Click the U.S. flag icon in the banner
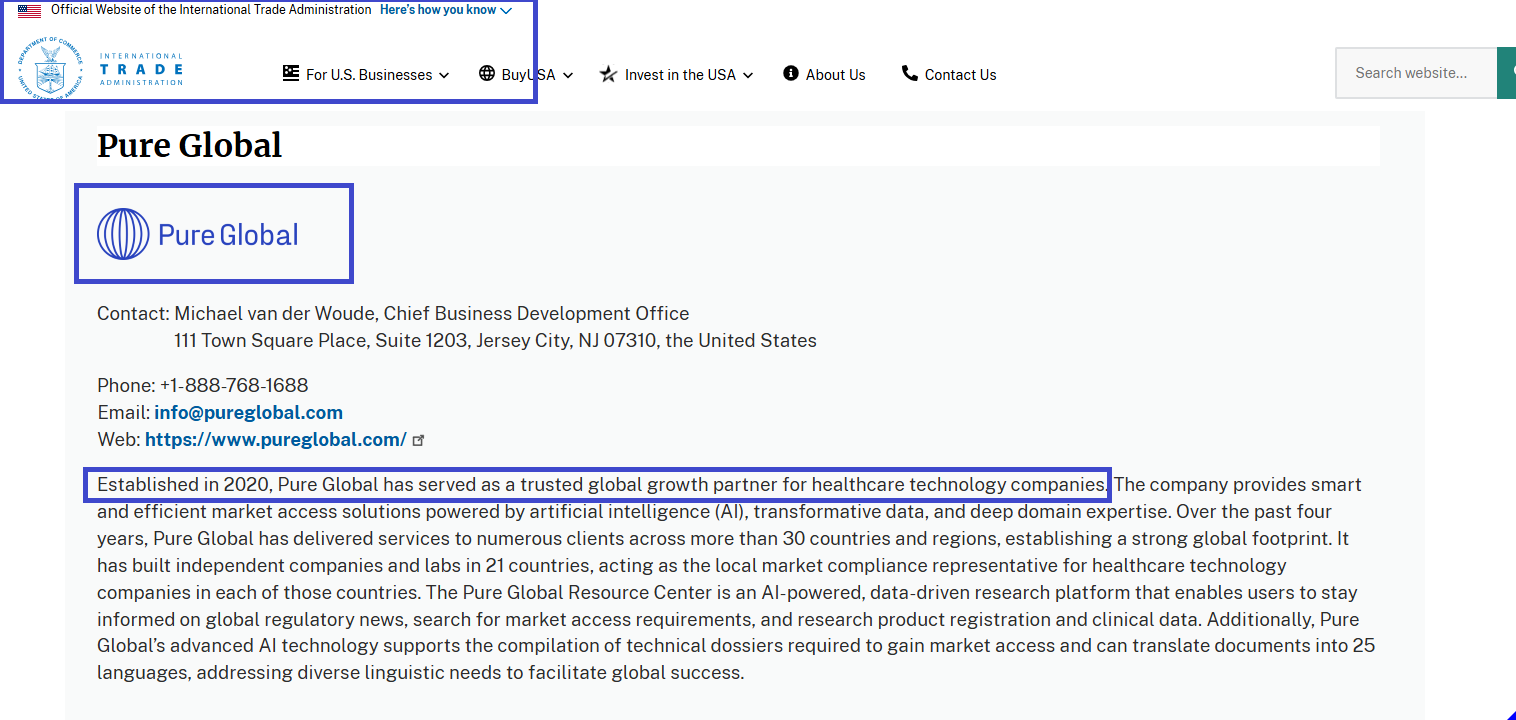The width and height of the screenshot is (1516, 720). tap(29, 11)
